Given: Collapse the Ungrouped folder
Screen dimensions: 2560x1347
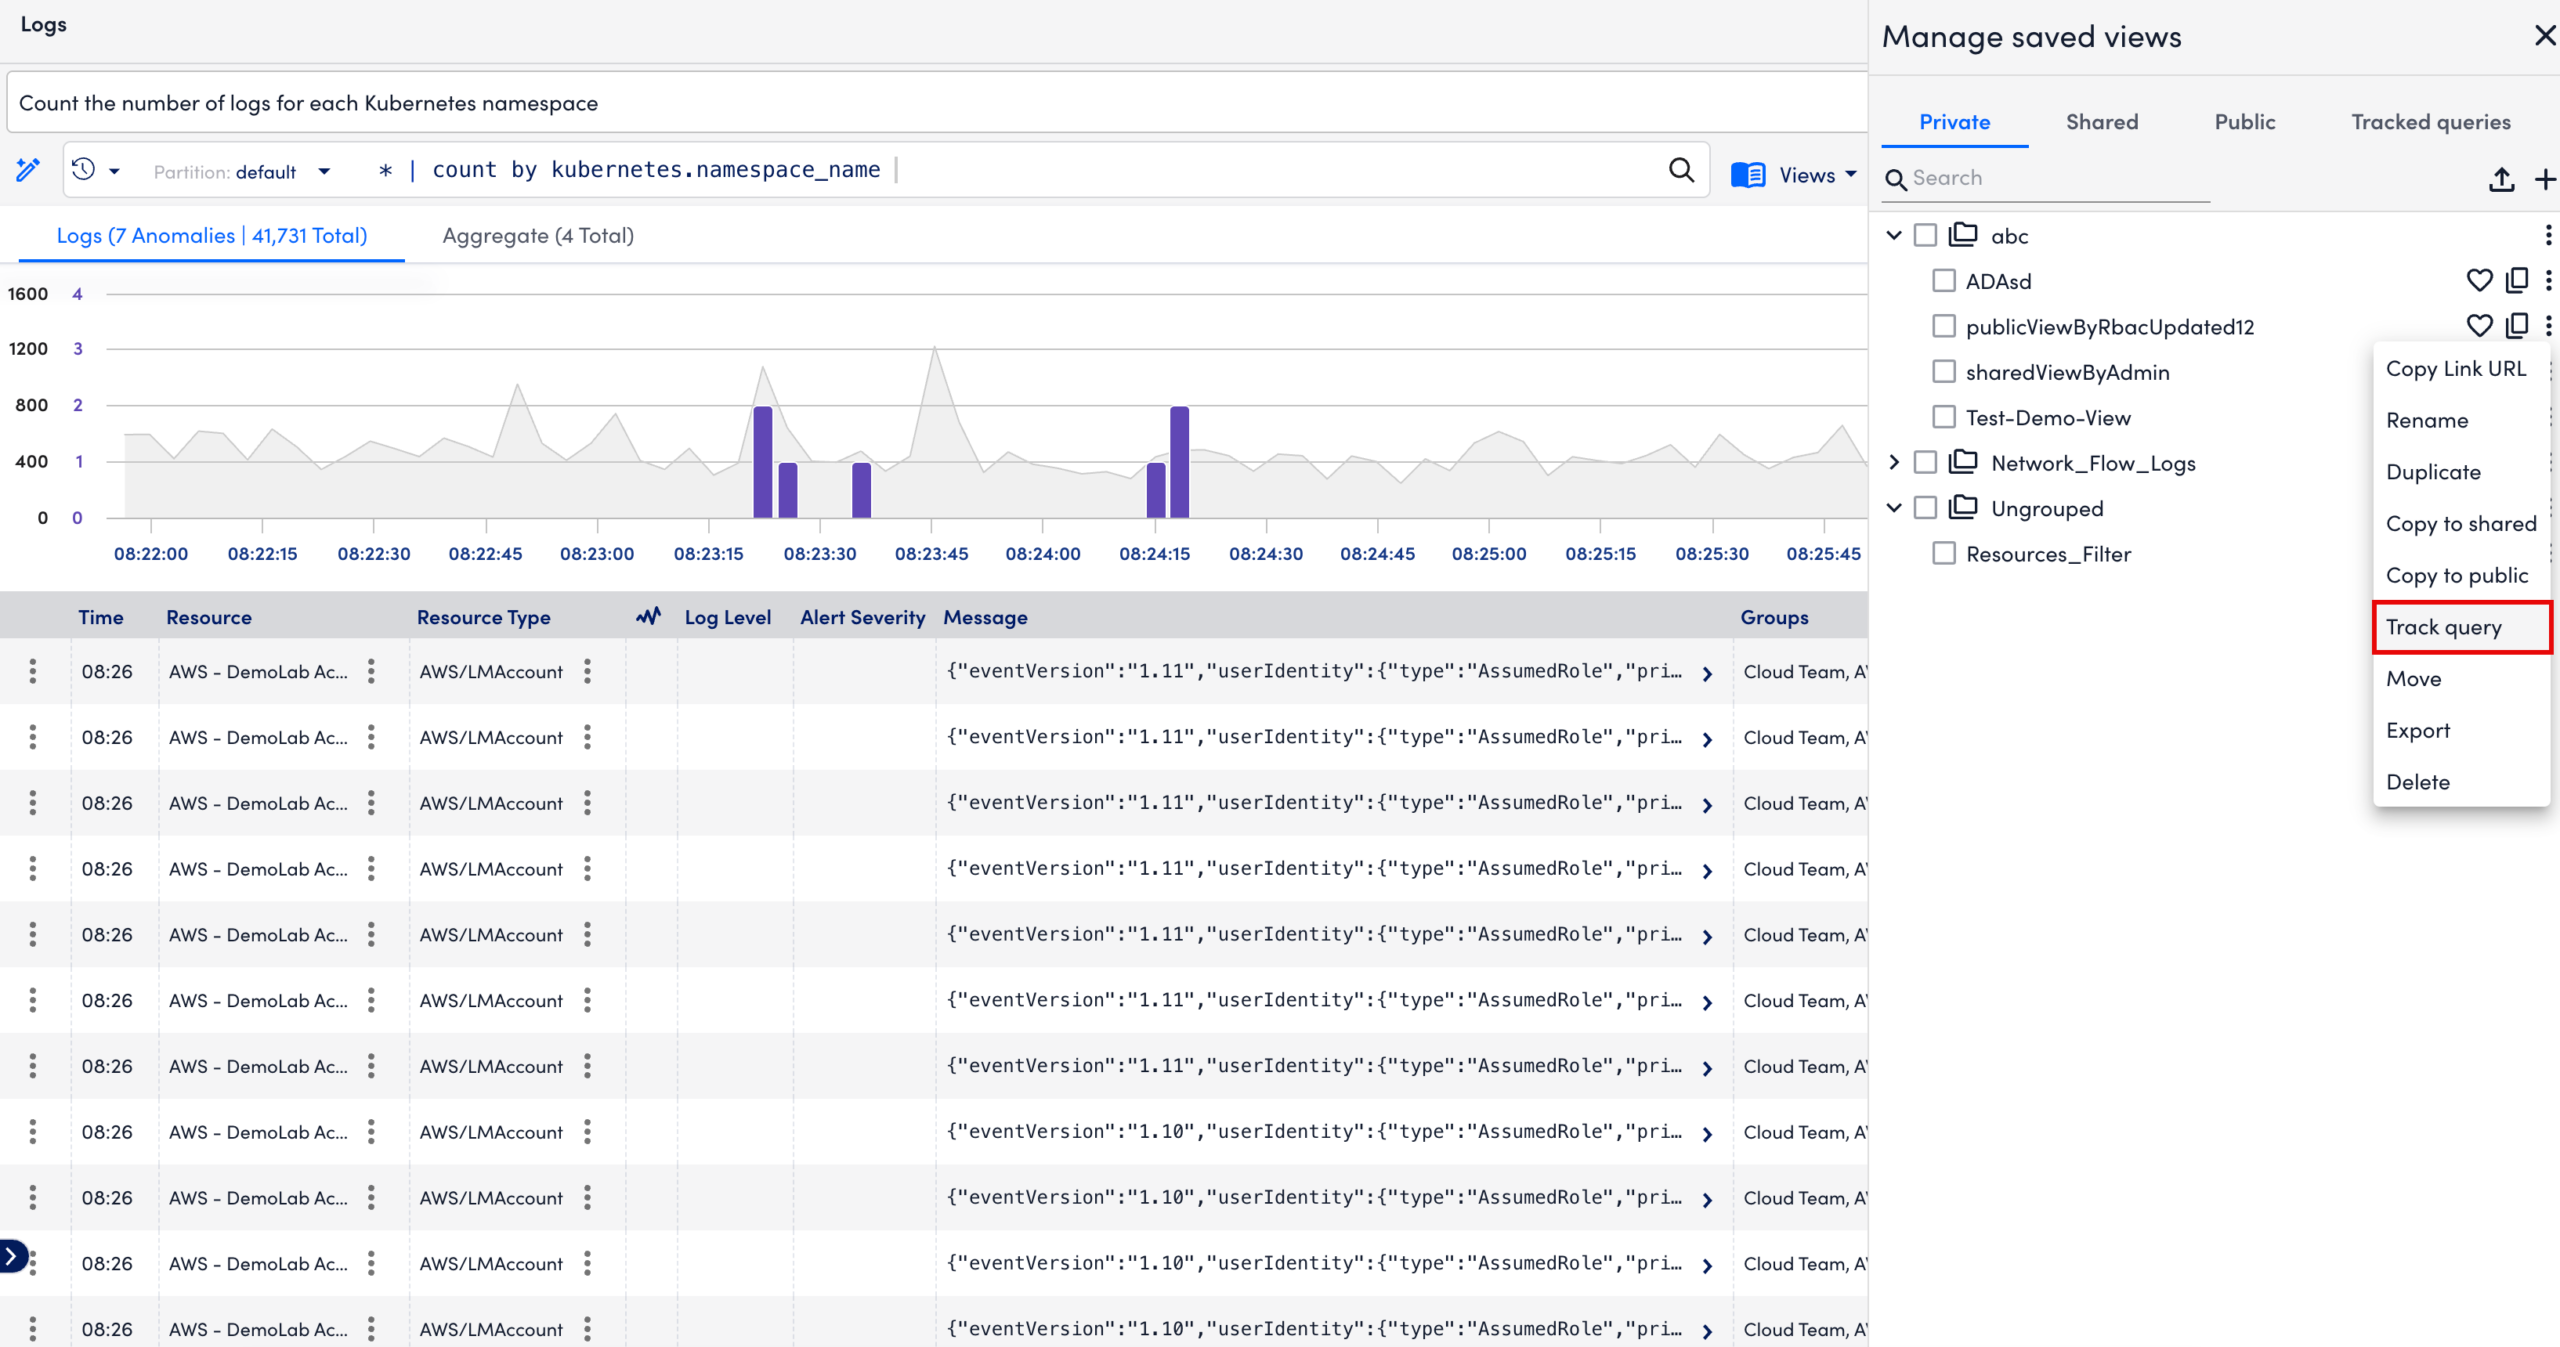Looking at the screenshot, I should click(1893, 507).
